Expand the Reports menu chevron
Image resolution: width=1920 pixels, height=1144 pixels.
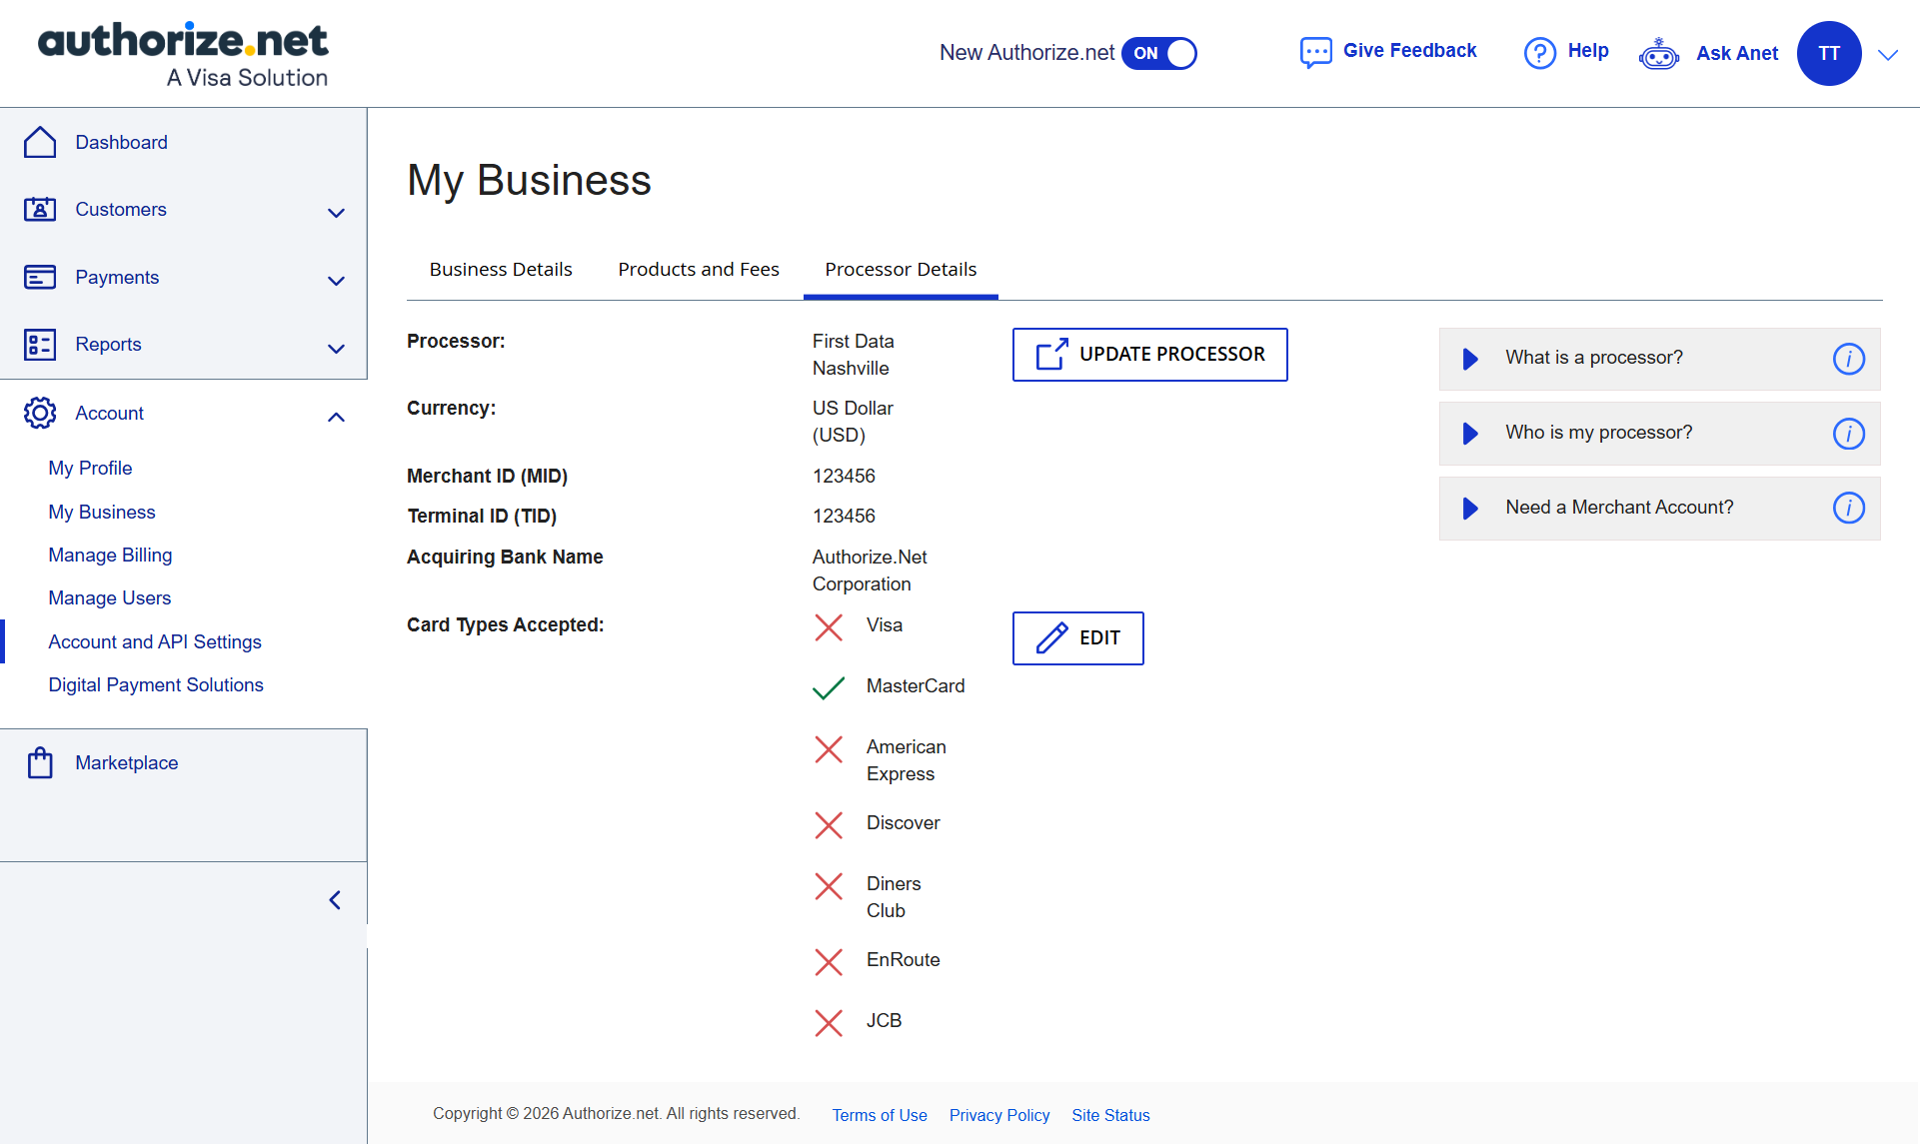tap(336, 349)
